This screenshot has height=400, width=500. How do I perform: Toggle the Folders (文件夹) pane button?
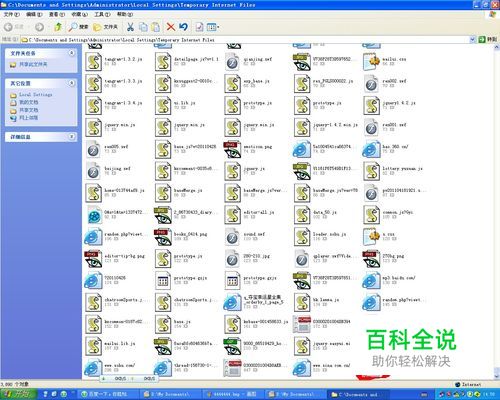point(105,27)
